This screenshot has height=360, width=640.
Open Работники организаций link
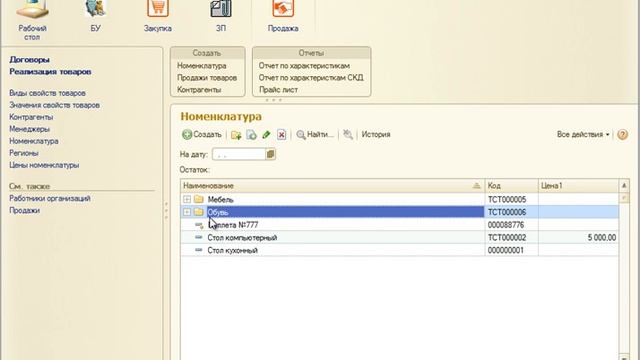[50, 198]
